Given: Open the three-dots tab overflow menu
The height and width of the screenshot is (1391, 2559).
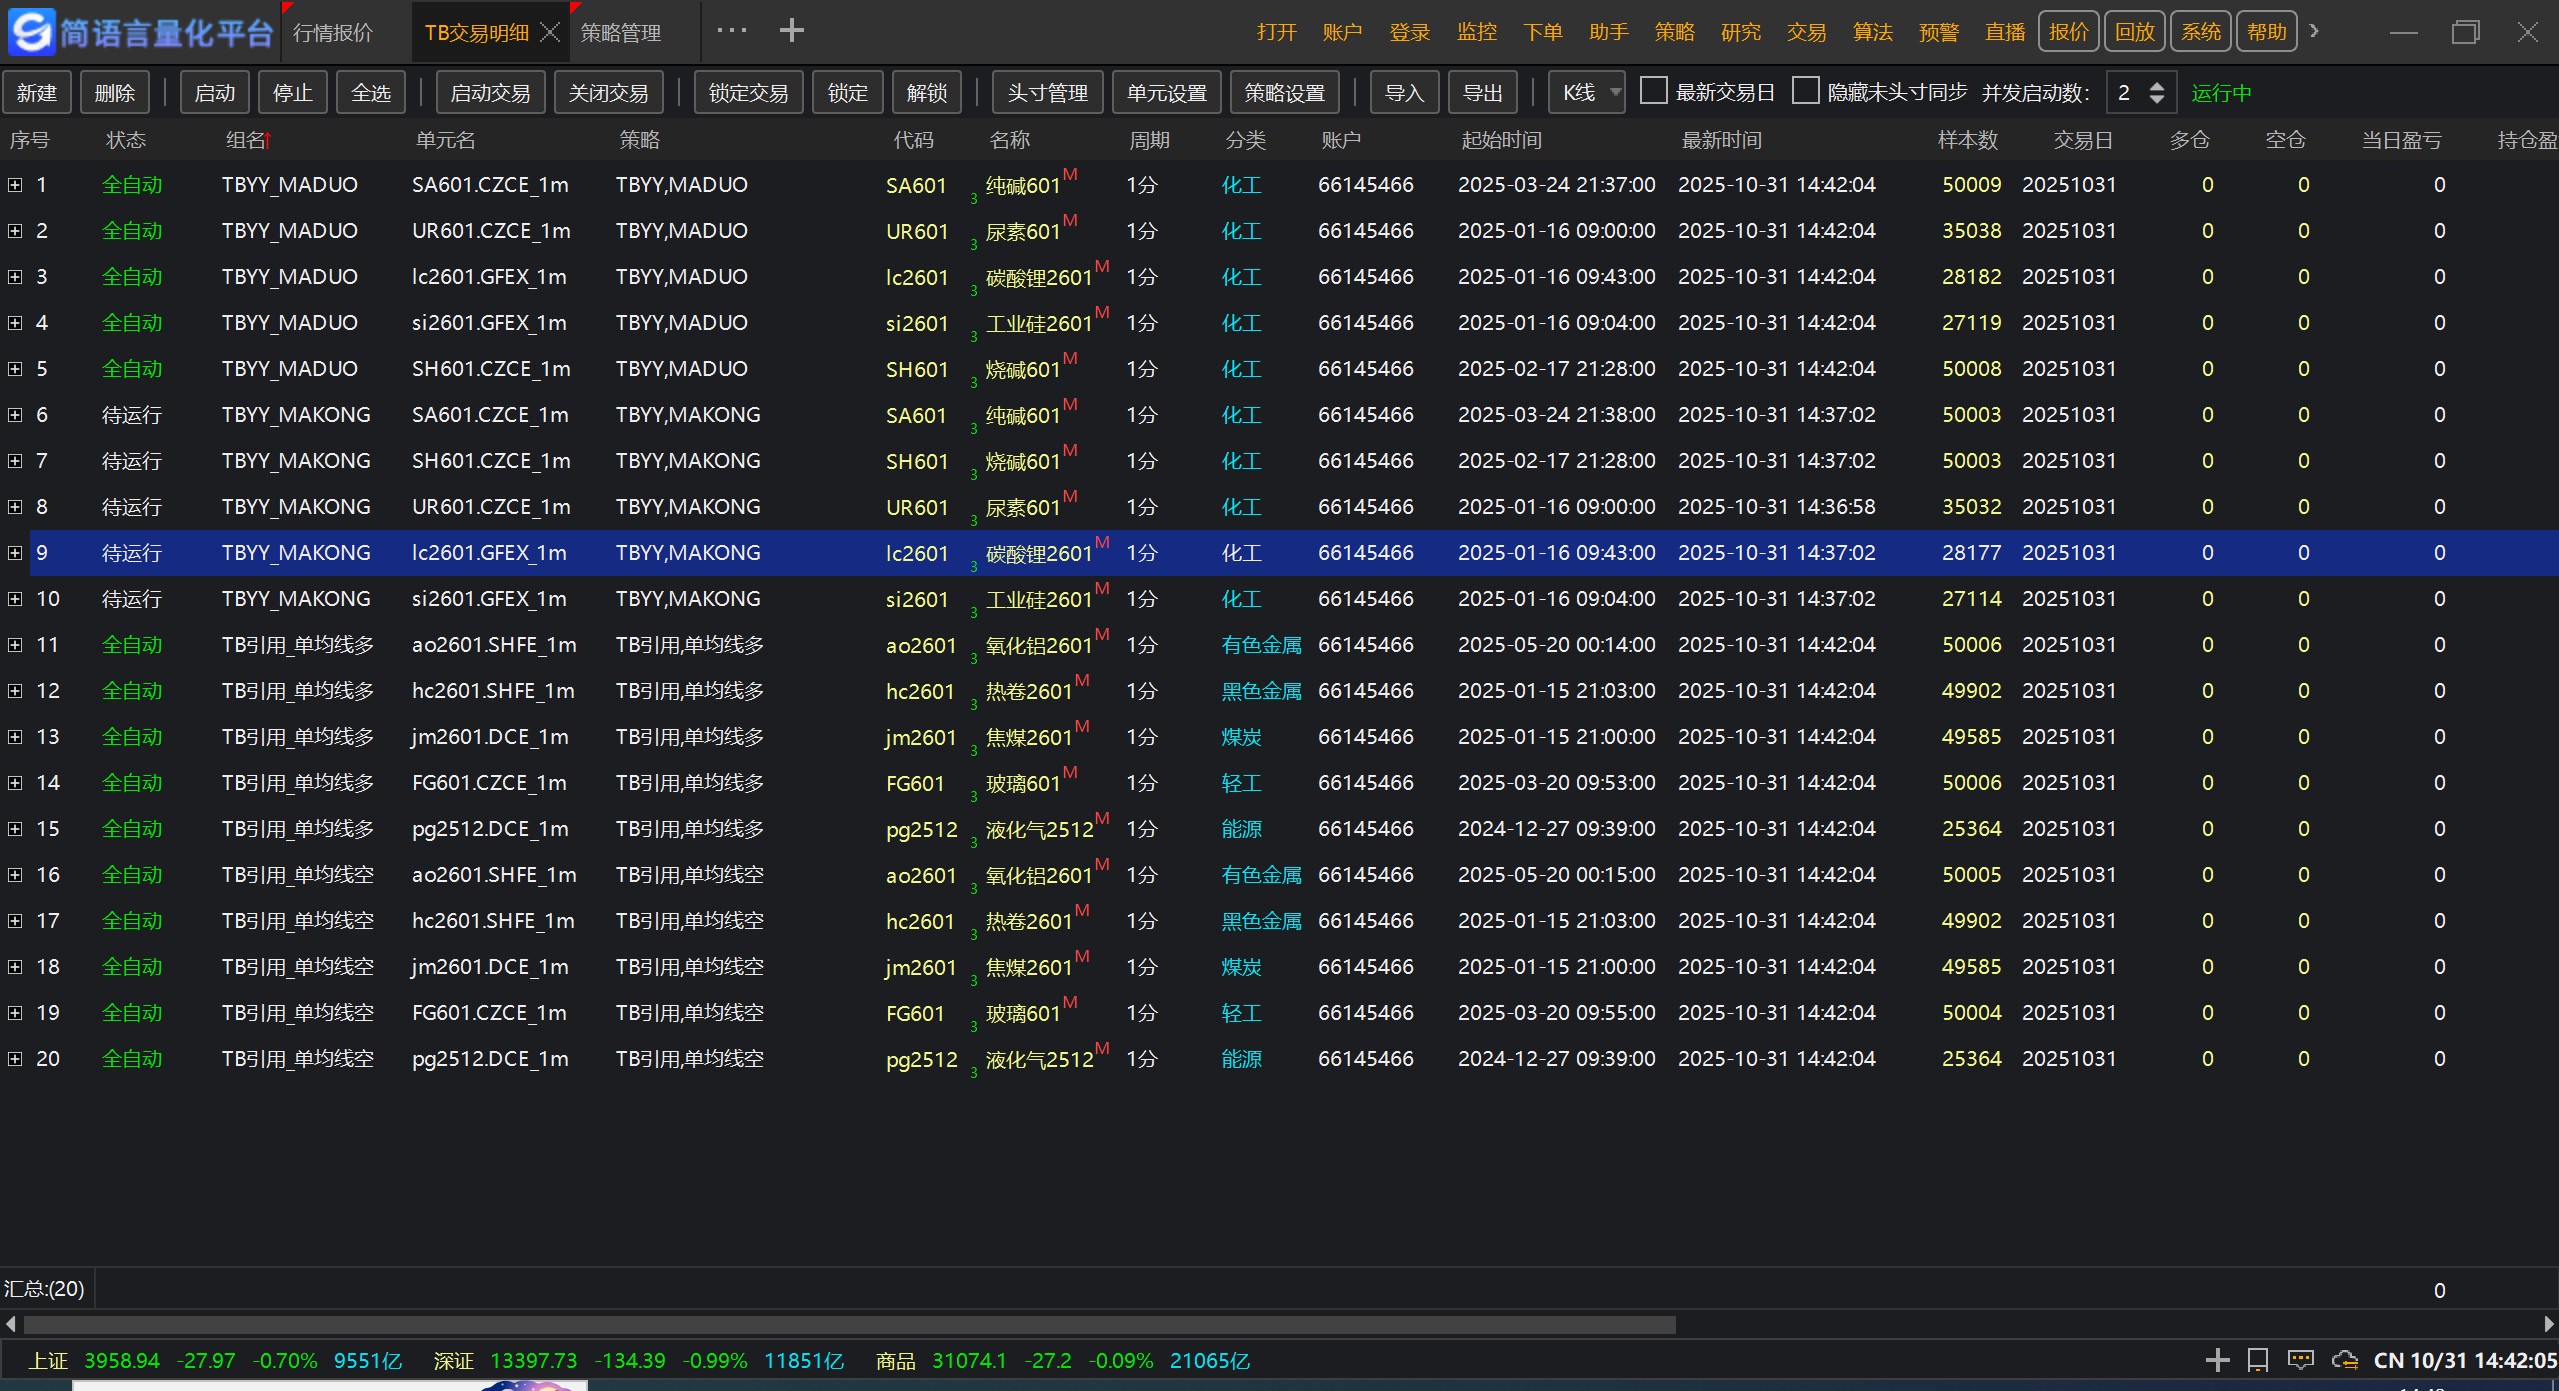Looking at the screenshot, I should pyautogui.click(x=732, y=31).
